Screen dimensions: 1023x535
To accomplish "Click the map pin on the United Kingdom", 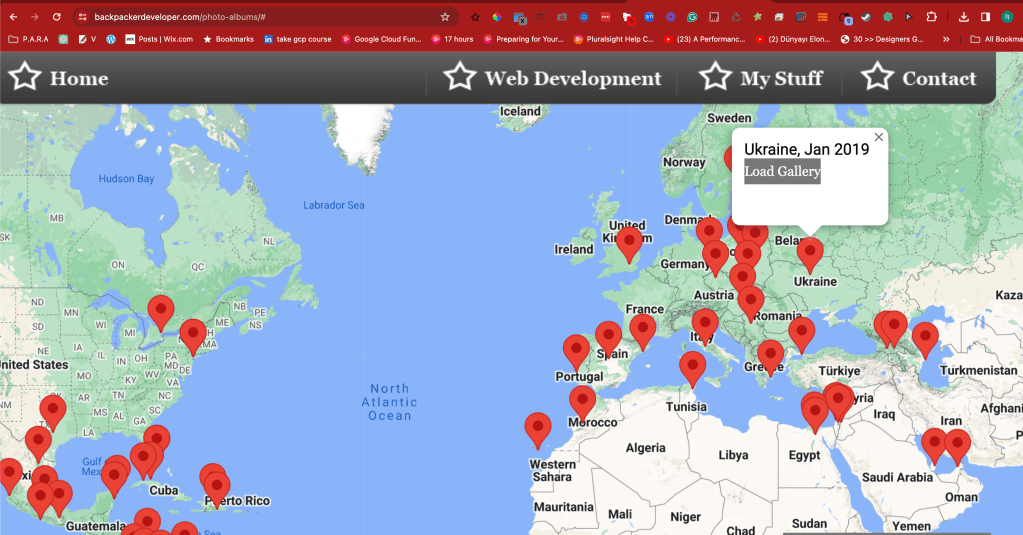I will click(x=629, y=245).
